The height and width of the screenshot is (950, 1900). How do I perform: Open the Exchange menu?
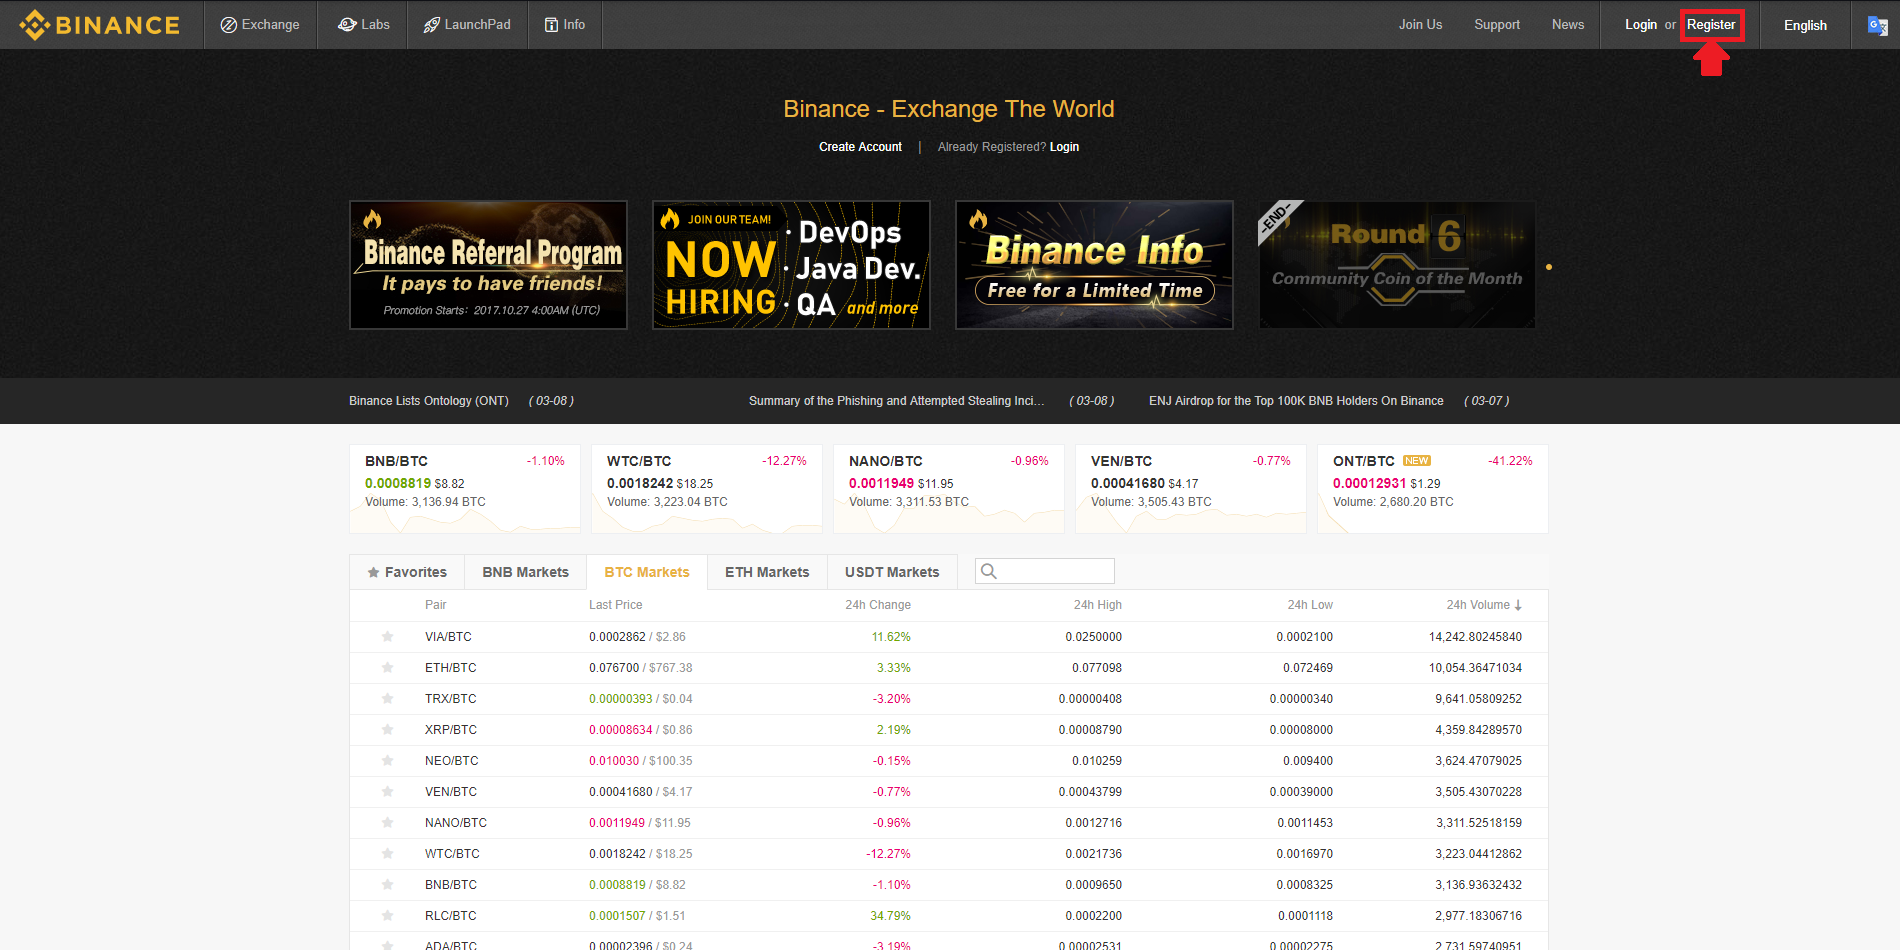[260, 25]
